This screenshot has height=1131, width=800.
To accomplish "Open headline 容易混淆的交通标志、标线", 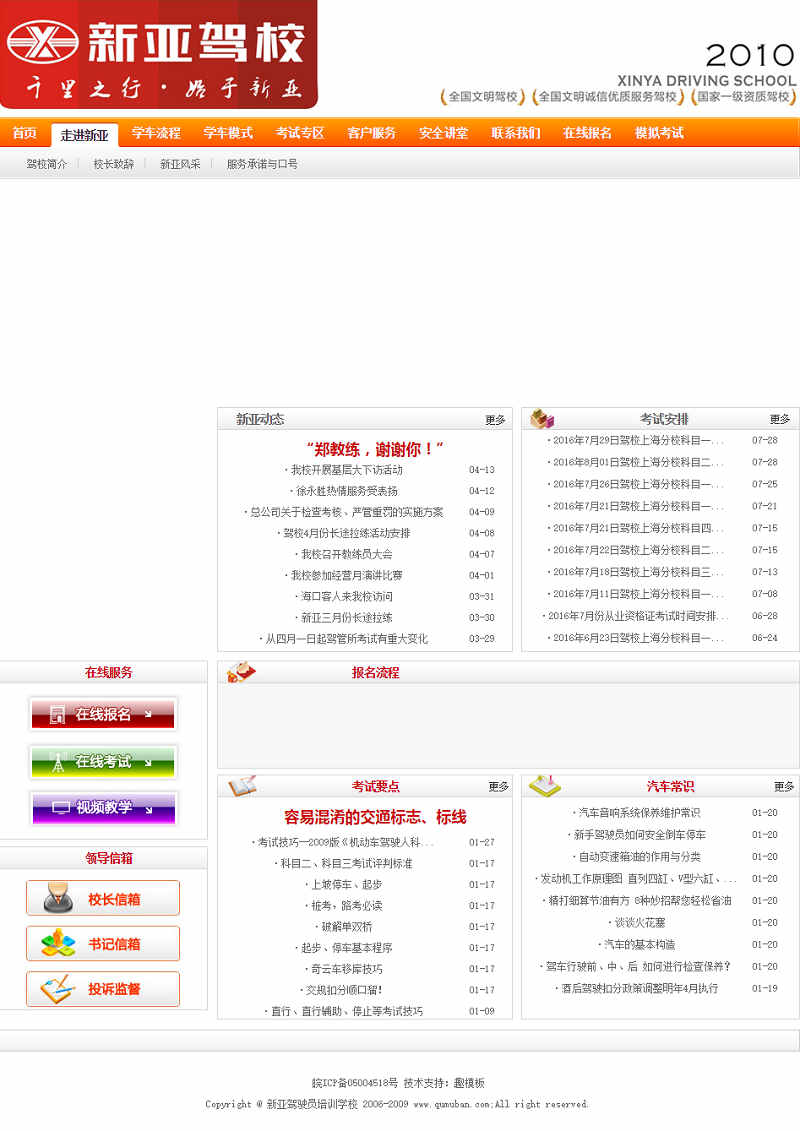I will 375,817.
